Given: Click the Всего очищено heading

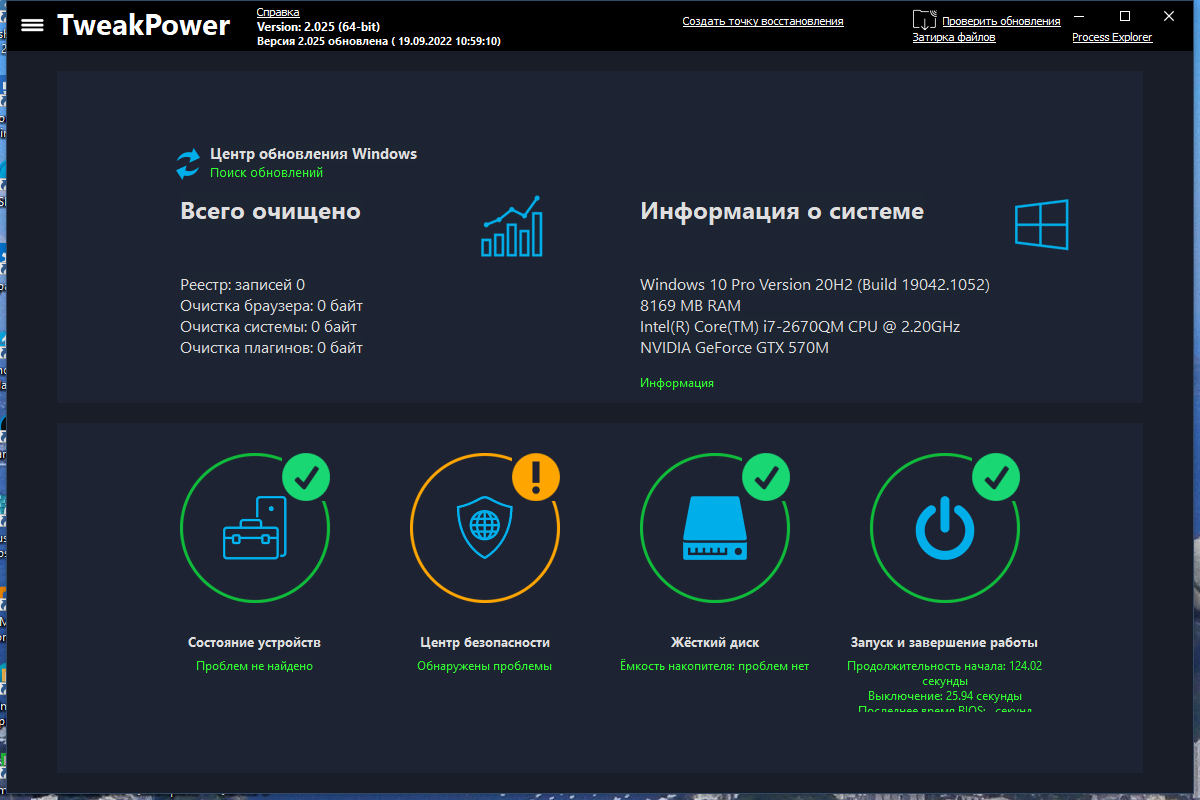Looking at the screenshot, I should pos(270,211).
